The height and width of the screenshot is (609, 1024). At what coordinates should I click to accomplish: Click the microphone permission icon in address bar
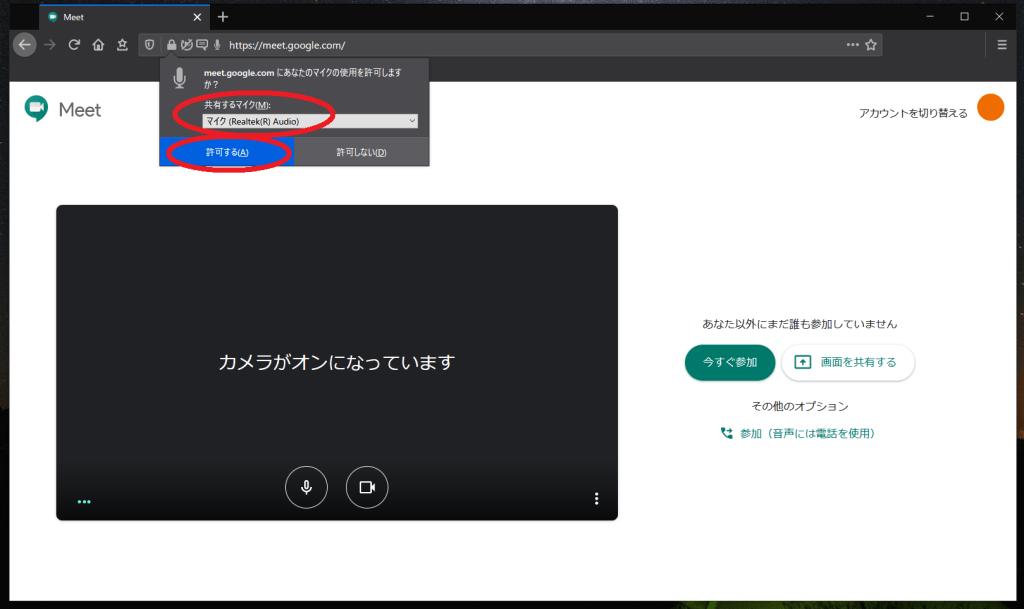(217, 45)
